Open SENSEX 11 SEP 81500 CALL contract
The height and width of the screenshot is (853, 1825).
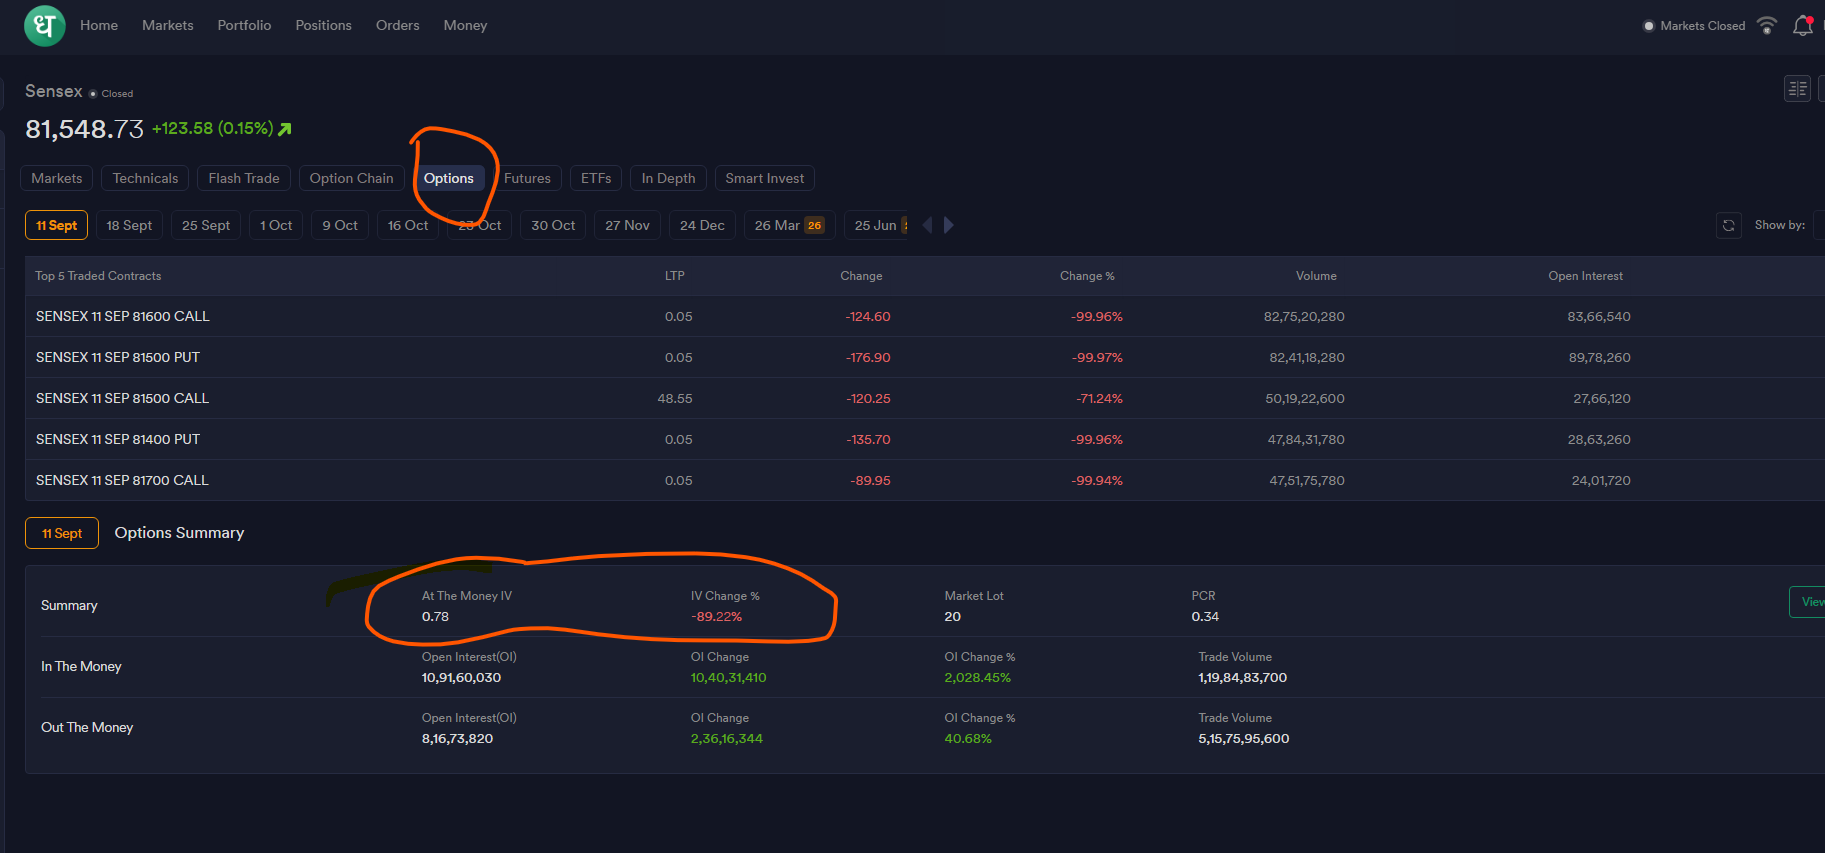click(122, 398)
